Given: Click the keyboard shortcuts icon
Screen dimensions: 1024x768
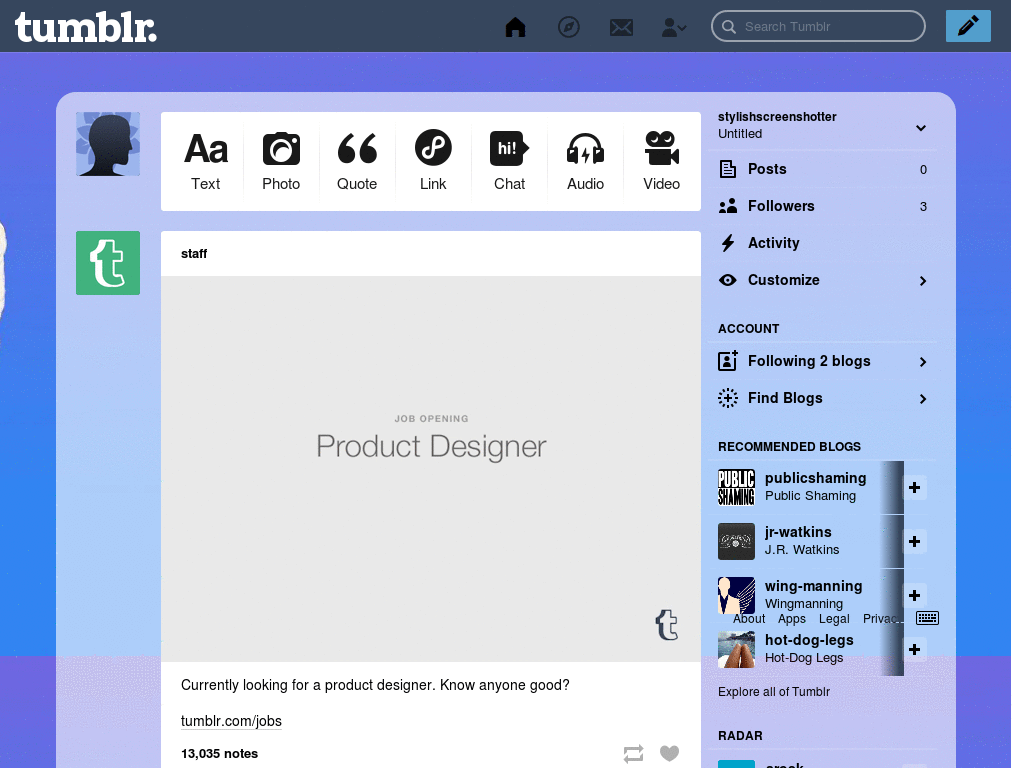Looking at the screenshot, I should pos(927,618).
